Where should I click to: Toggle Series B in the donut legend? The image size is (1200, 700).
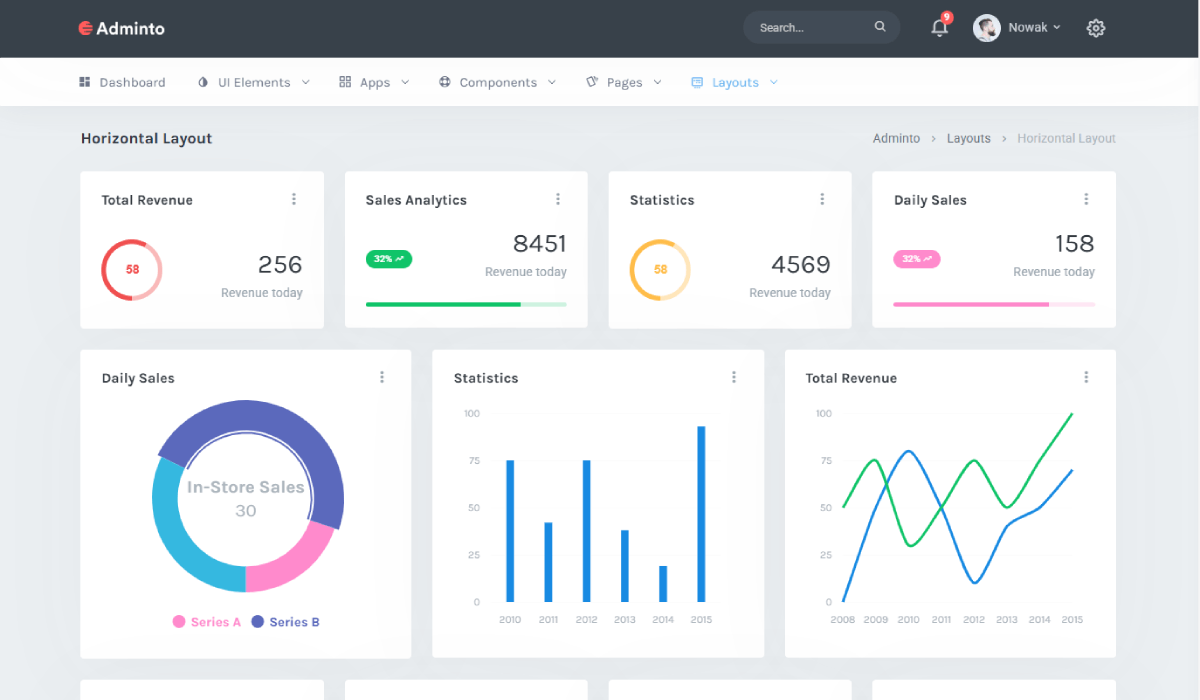coord(285,622)
